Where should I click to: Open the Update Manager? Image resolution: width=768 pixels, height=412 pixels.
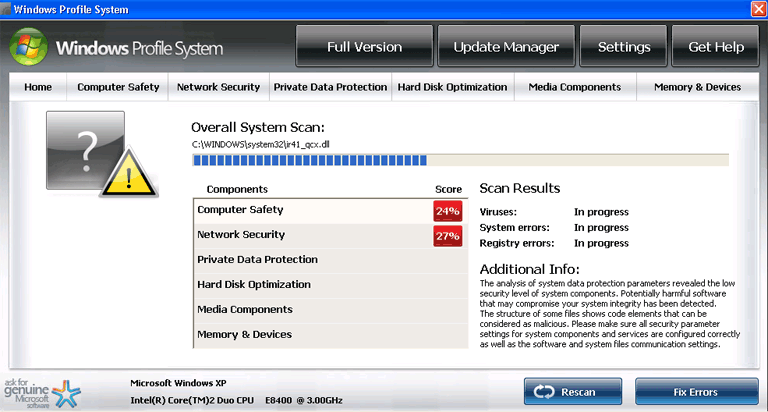(x=505, y=47)
